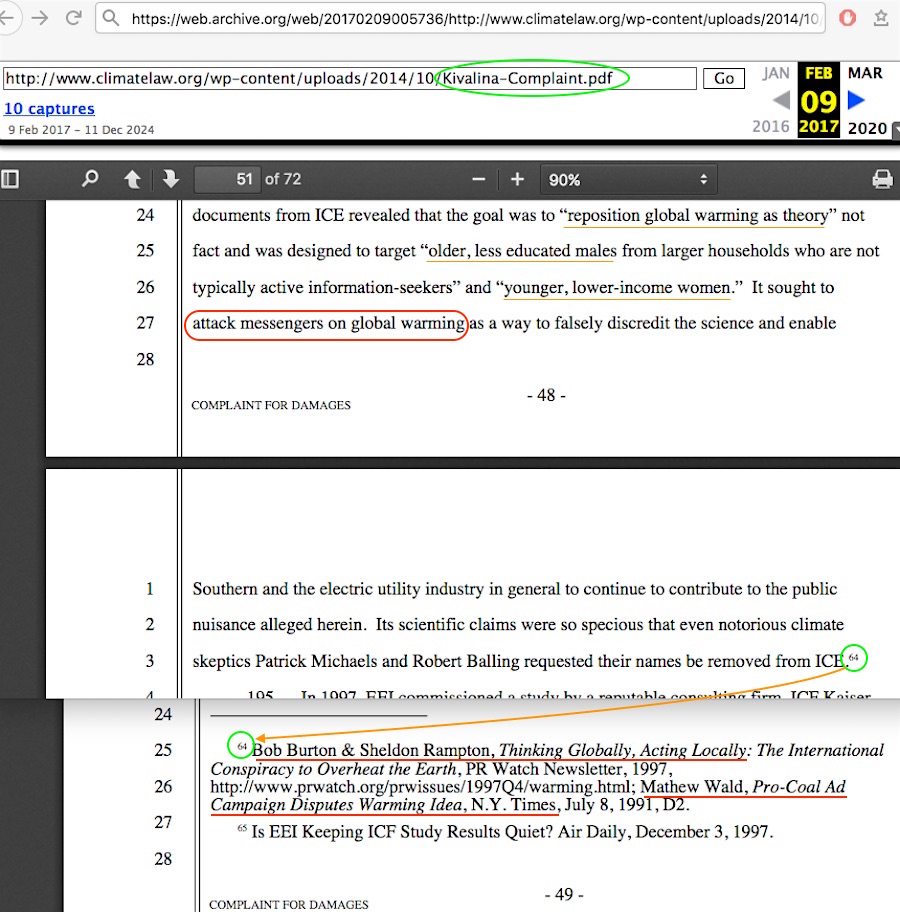Select the MAR month capture
The width and height of the screenshot is (900, 912).
tap(865, 73)
